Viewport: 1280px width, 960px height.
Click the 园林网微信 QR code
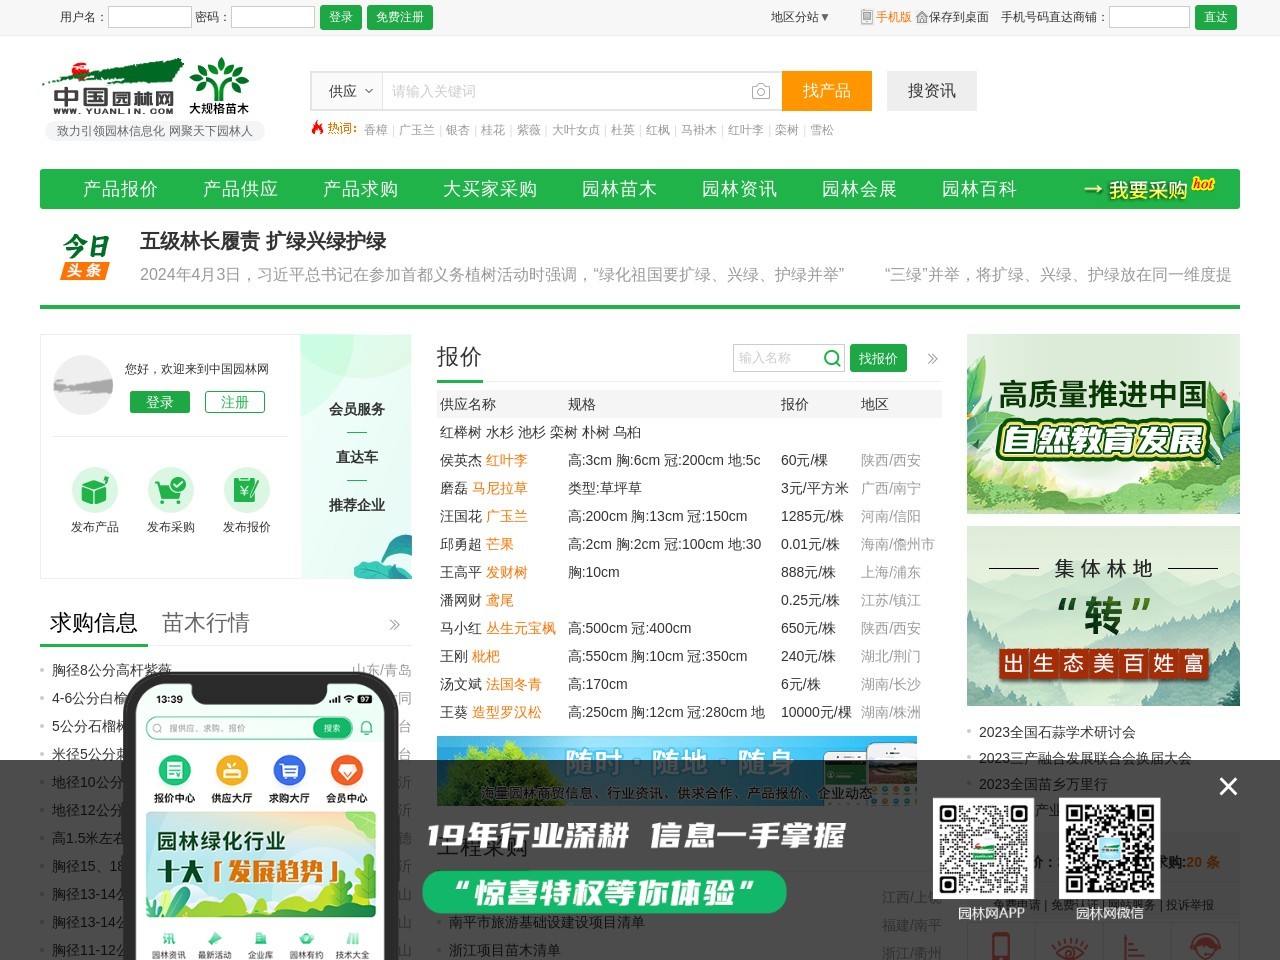(1110, 850)
